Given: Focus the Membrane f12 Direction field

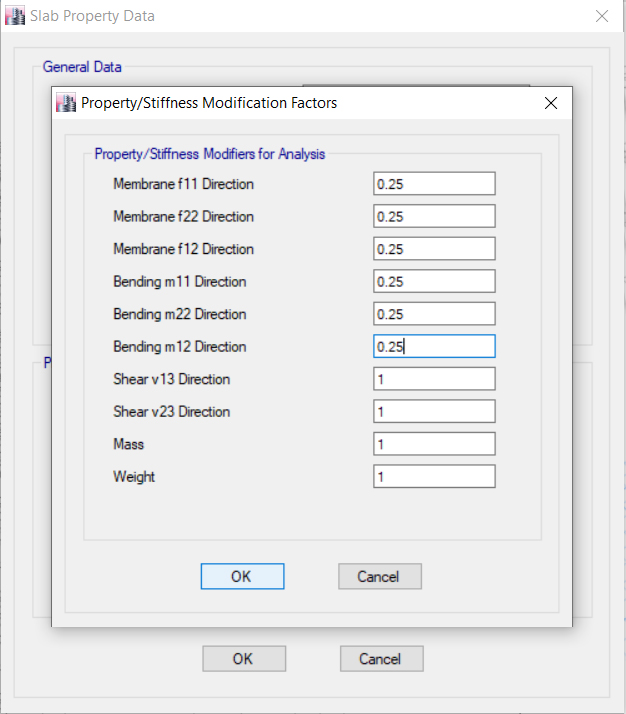Looking at the screenshot, I should point(434,249).
